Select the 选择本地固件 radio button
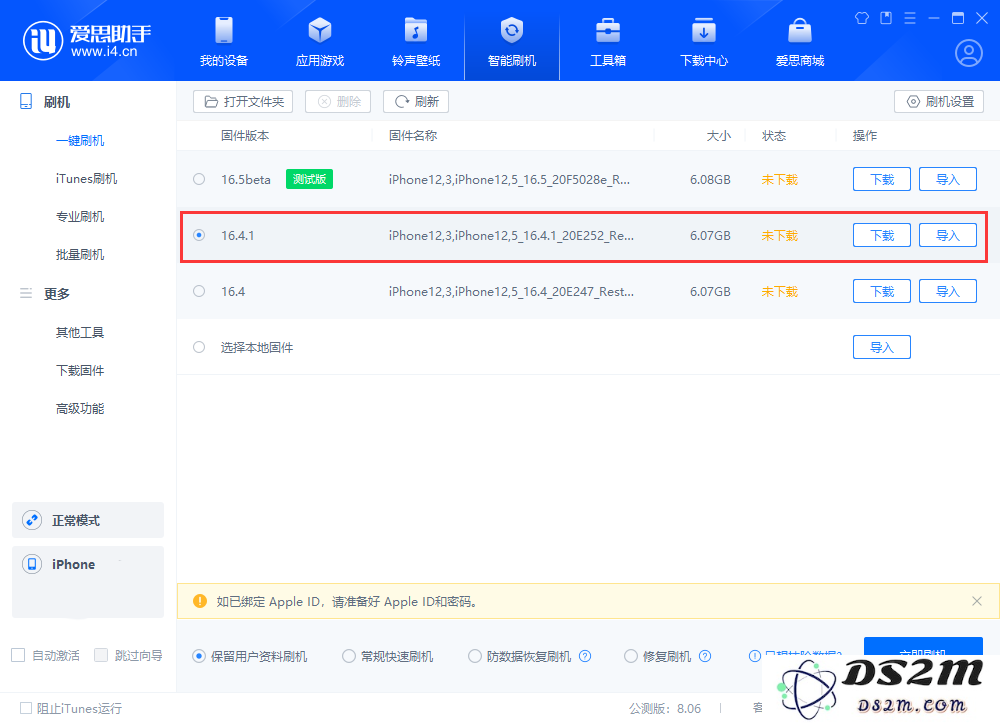The height and width of the screenshot is (723, 1000). click(199, 347)
